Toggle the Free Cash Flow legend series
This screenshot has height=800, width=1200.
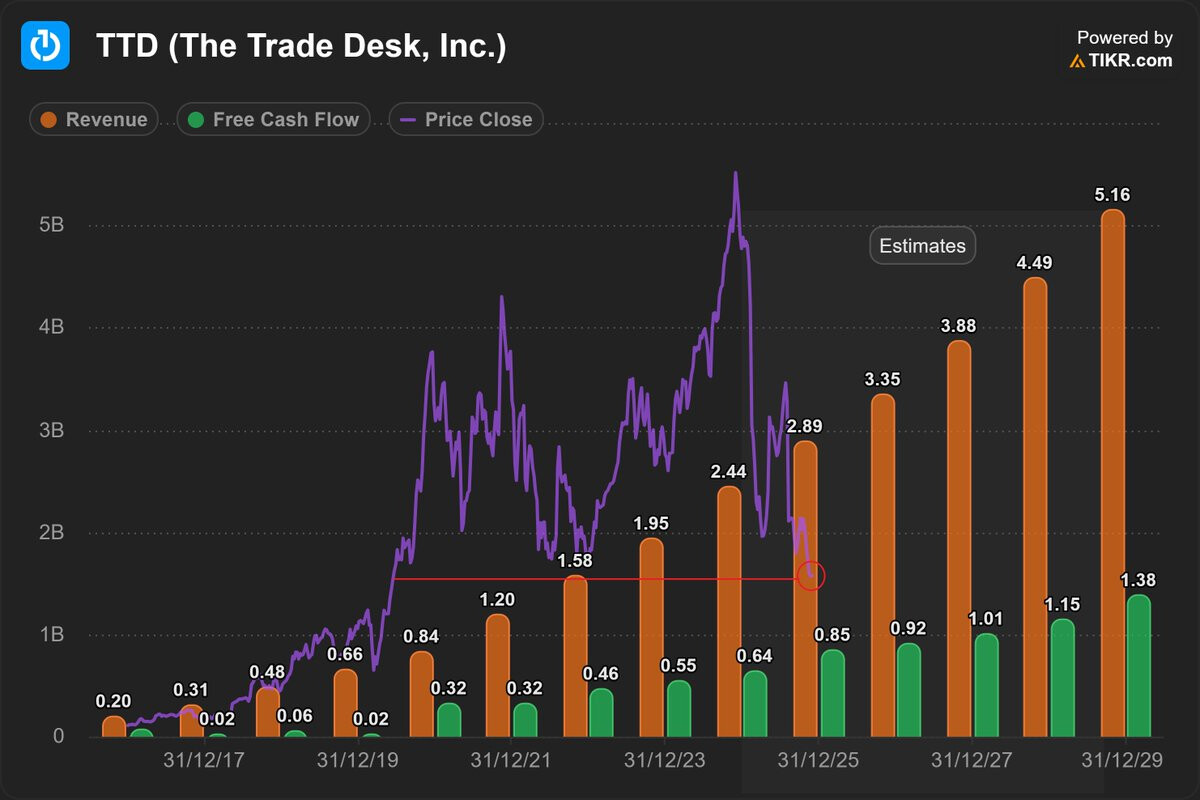273,120
